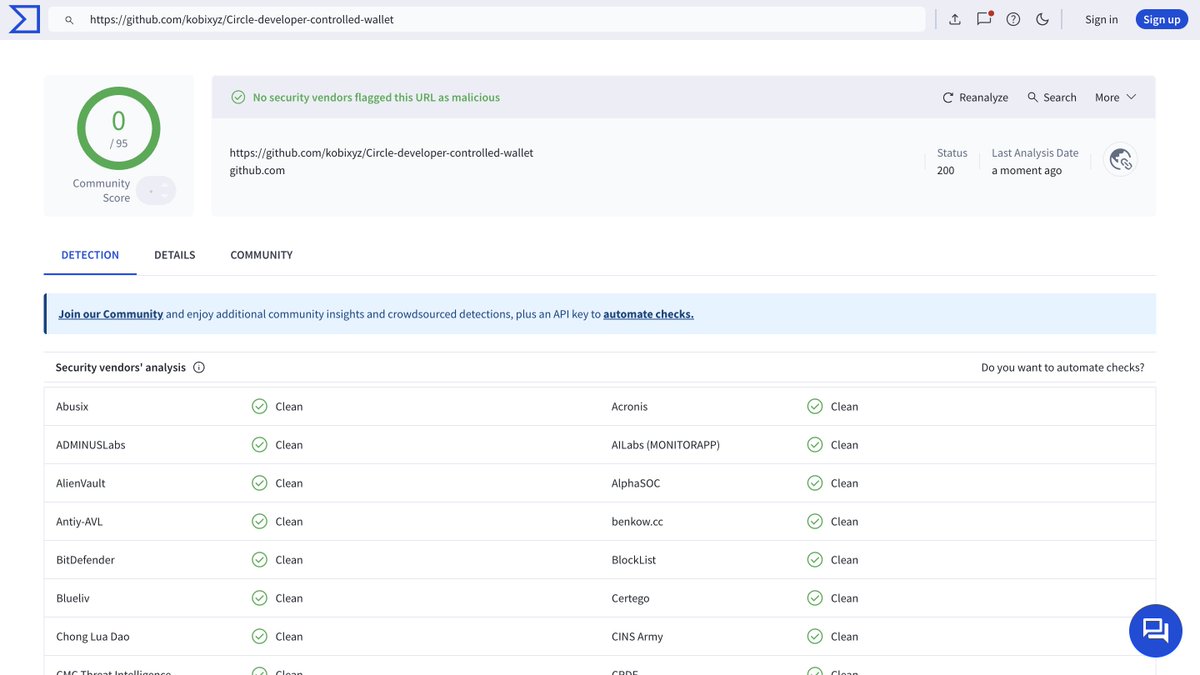Click the benkow.cc vendor name
The image size is (1200, 675).
[x=637, y=521]
